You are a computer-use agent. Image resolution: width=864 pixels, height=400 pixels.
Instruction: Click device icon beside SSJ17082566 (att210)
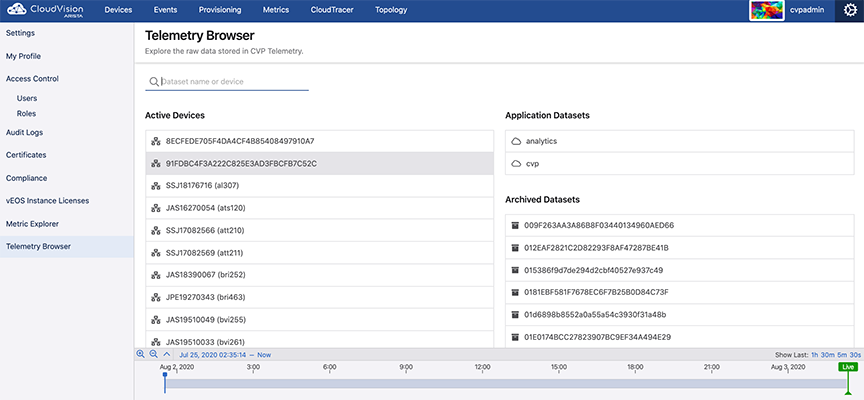[x=156, y=230]
